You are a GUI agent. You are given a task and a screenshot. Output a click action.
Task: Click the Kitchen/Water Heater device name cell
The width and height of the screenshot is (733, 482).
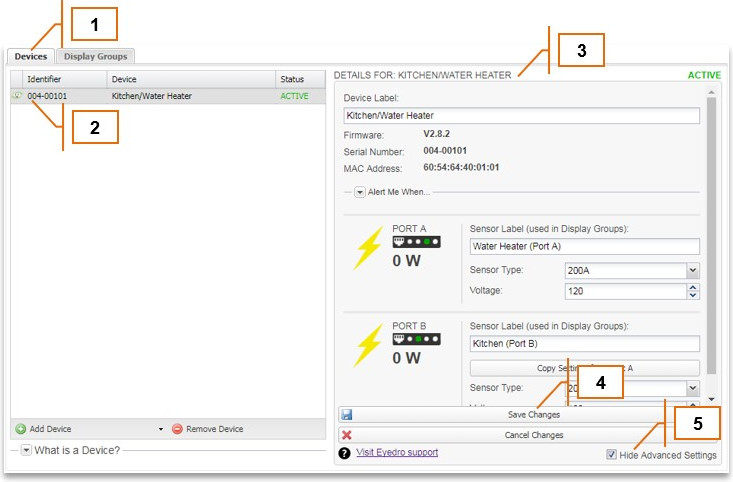151,96
